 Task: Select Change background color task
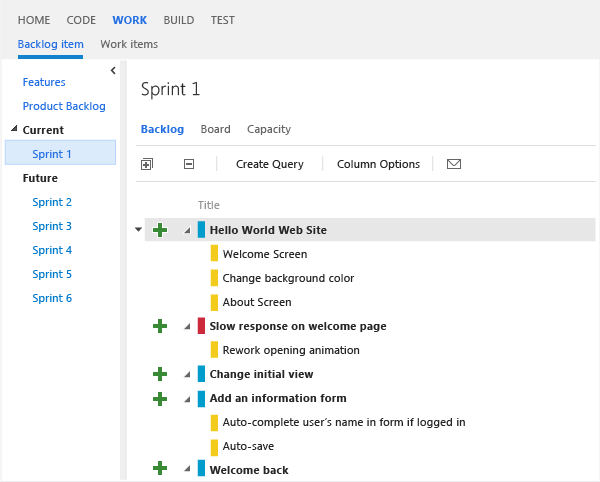[288, 278]
